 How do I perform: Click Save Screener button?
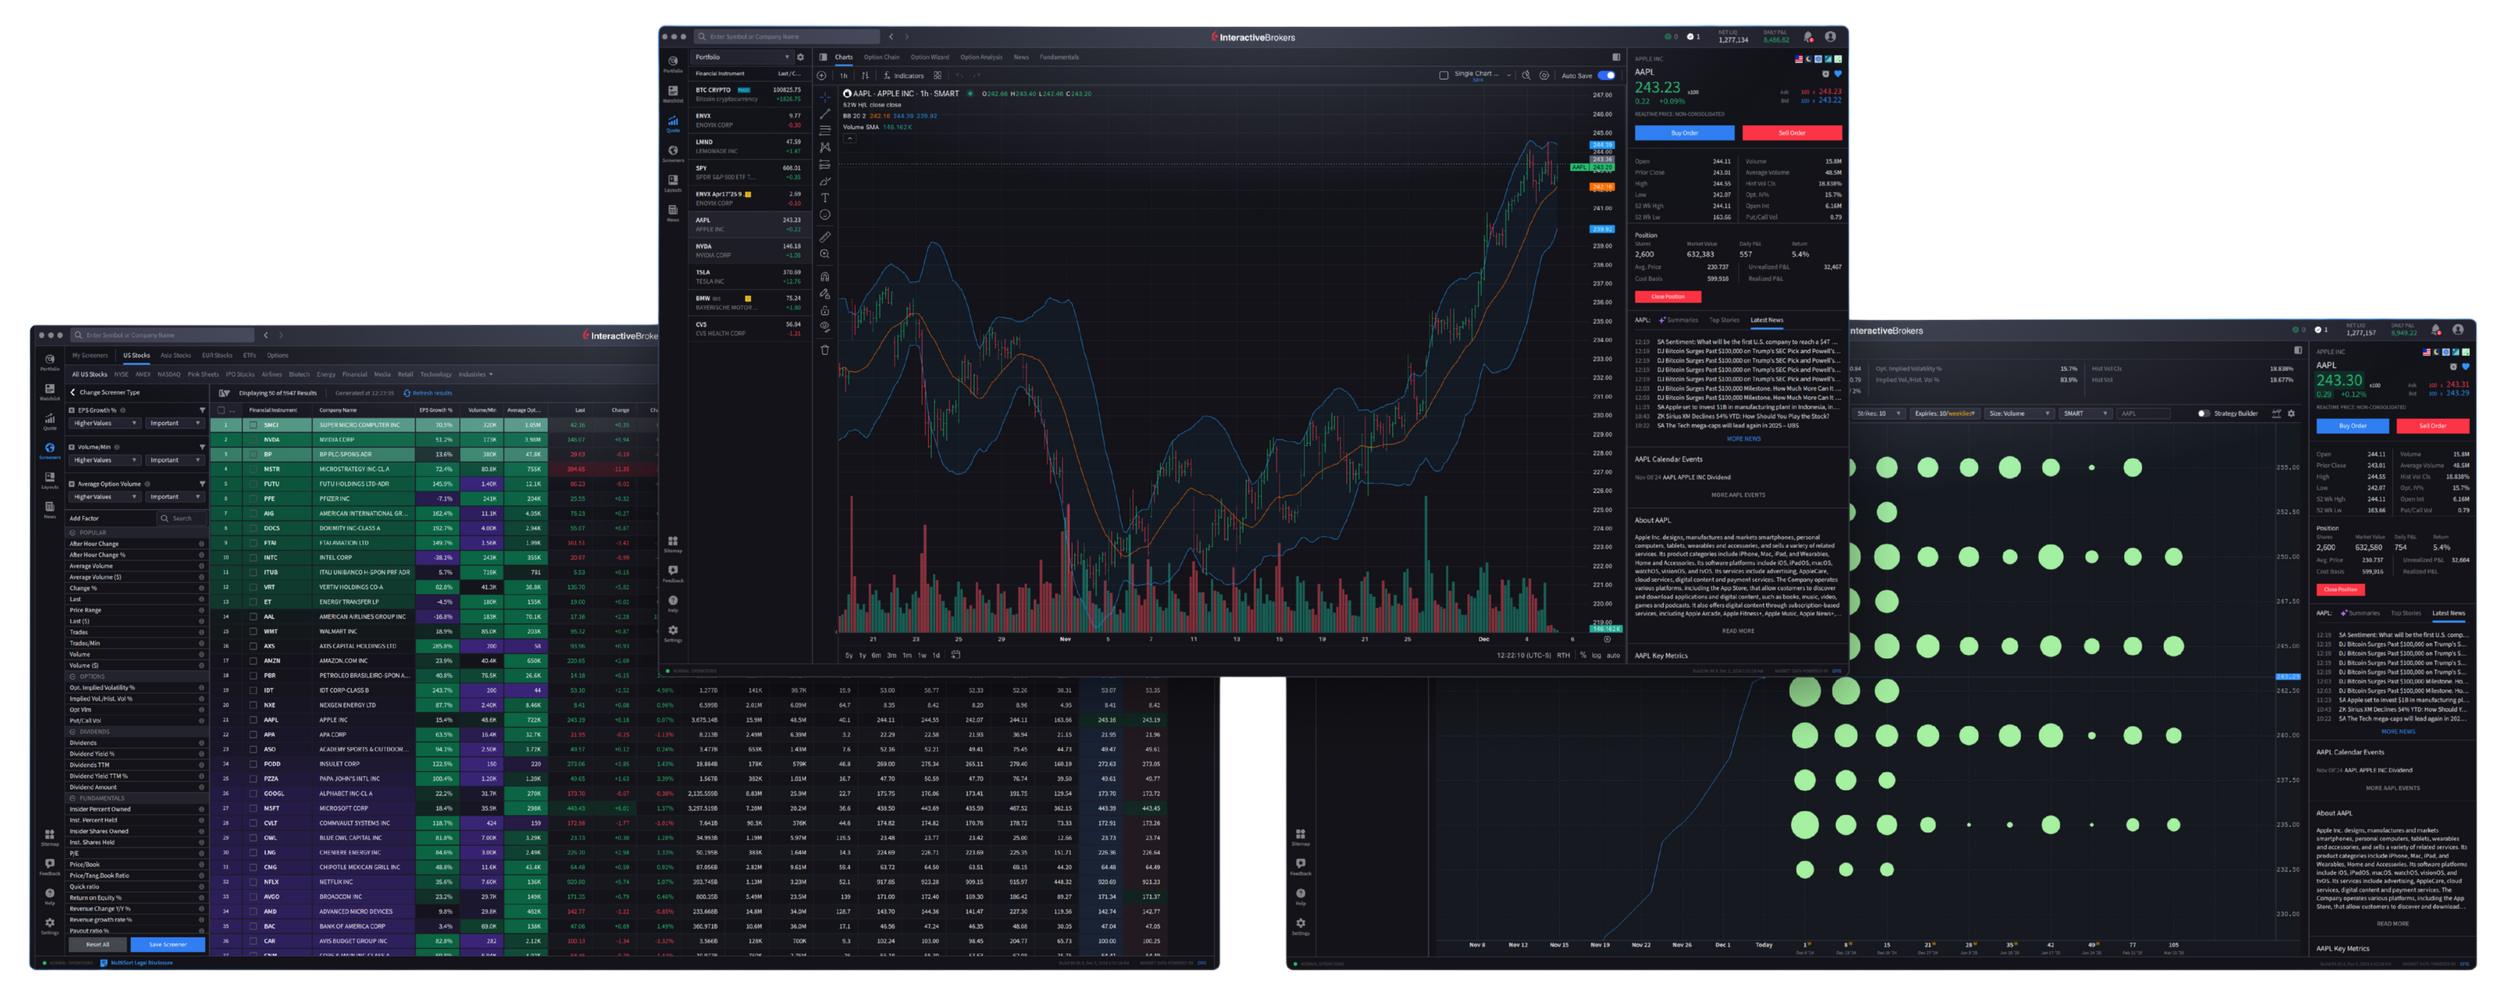(x=167, y=944)
